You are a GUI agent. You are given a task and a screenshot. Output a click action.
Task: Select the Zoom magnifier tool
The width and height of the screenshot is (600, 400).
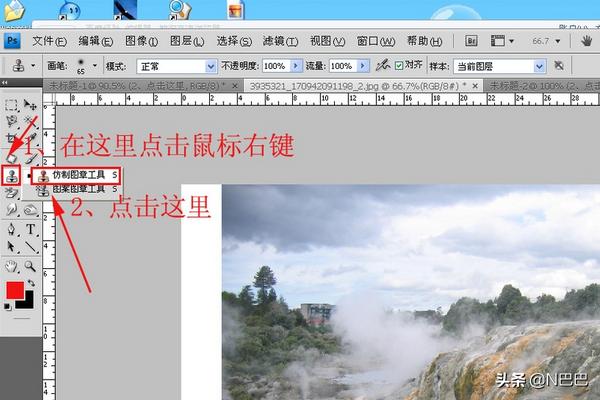[30, 266]
